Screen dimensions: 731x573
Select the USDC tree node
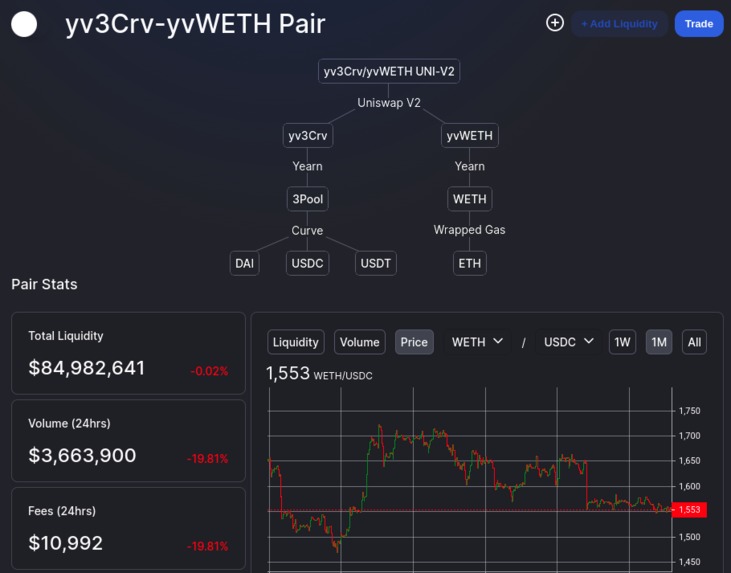click(307, 263)
